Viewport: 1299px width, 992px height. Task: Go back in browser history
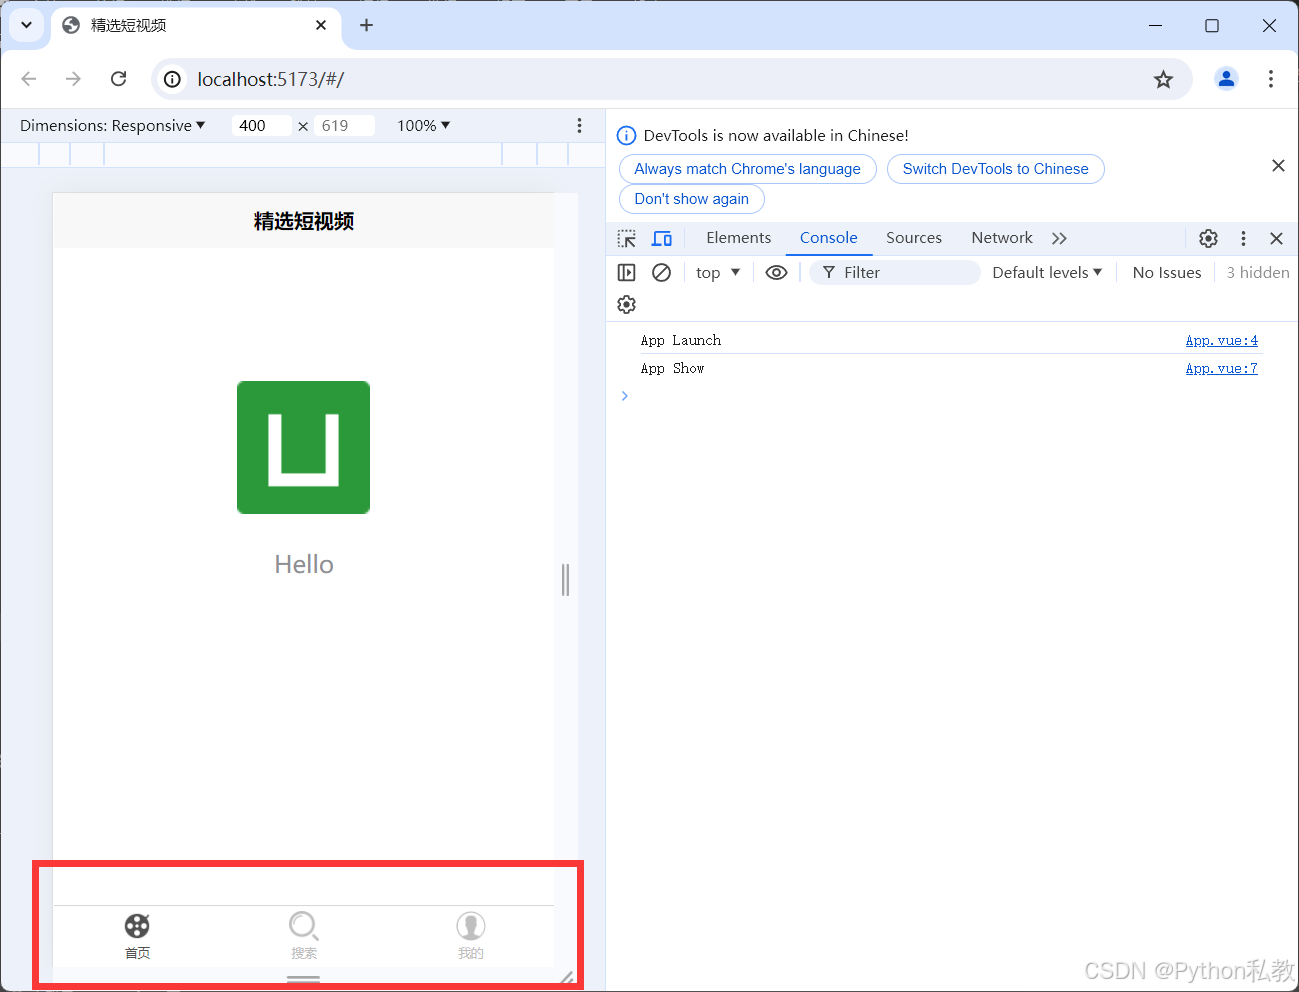pos(29,79)
